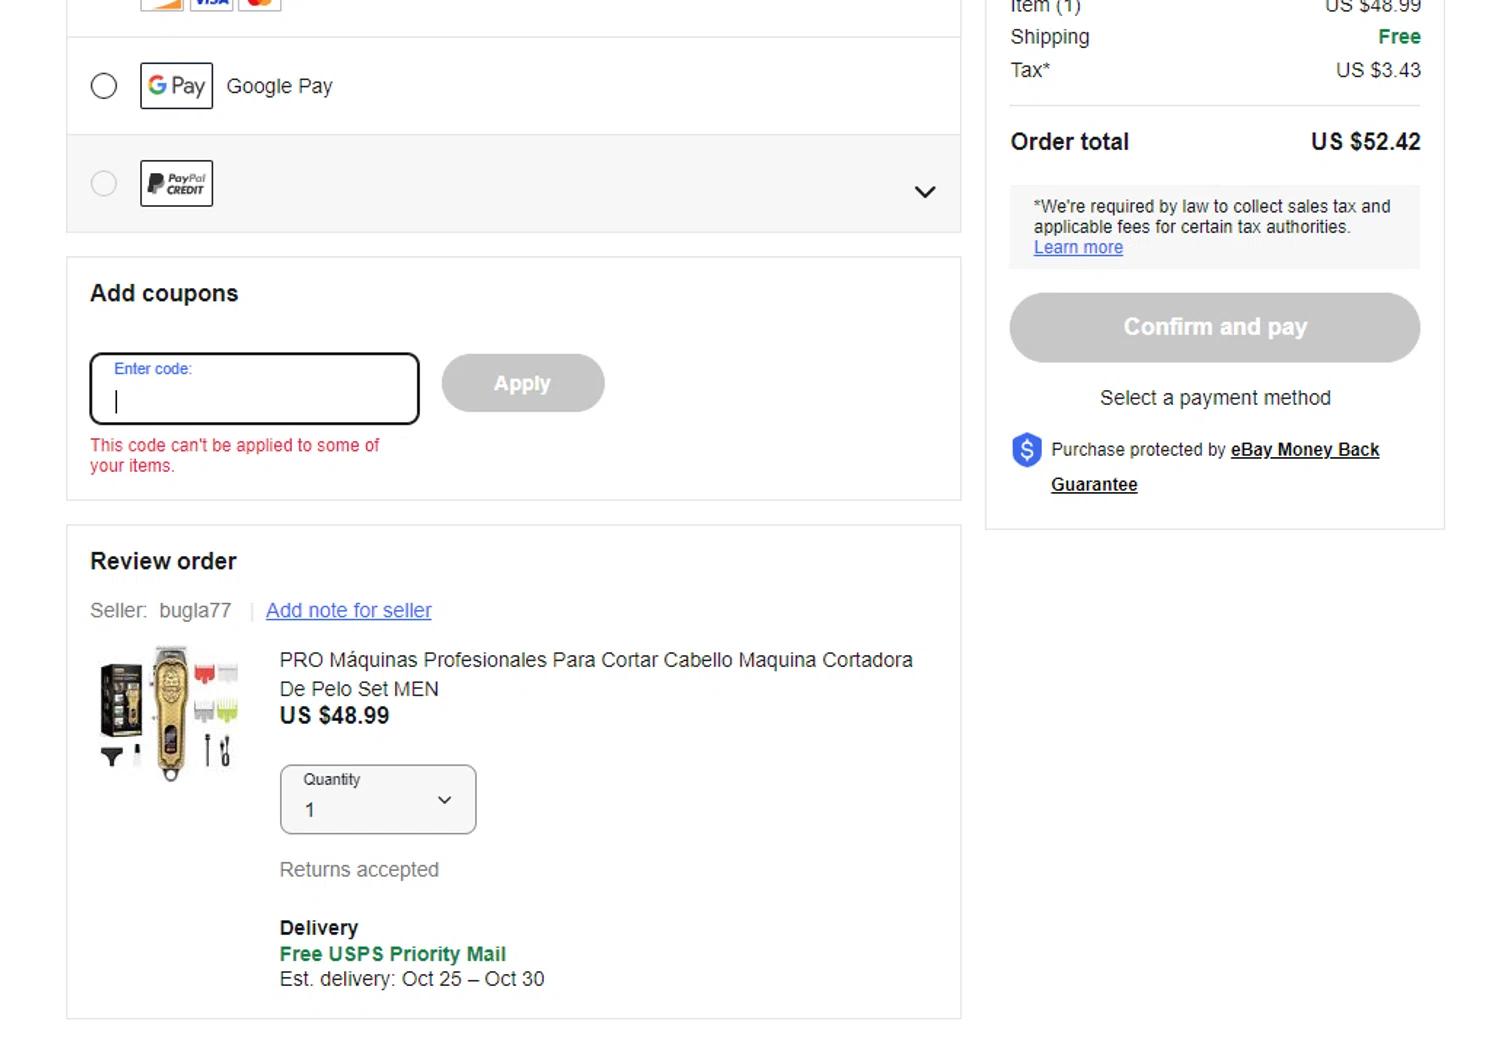Image resolution: width=1500 pixels, height=1051 pixels.
Task: Focus the Enter code coupon field
Action: pos(254,389)
